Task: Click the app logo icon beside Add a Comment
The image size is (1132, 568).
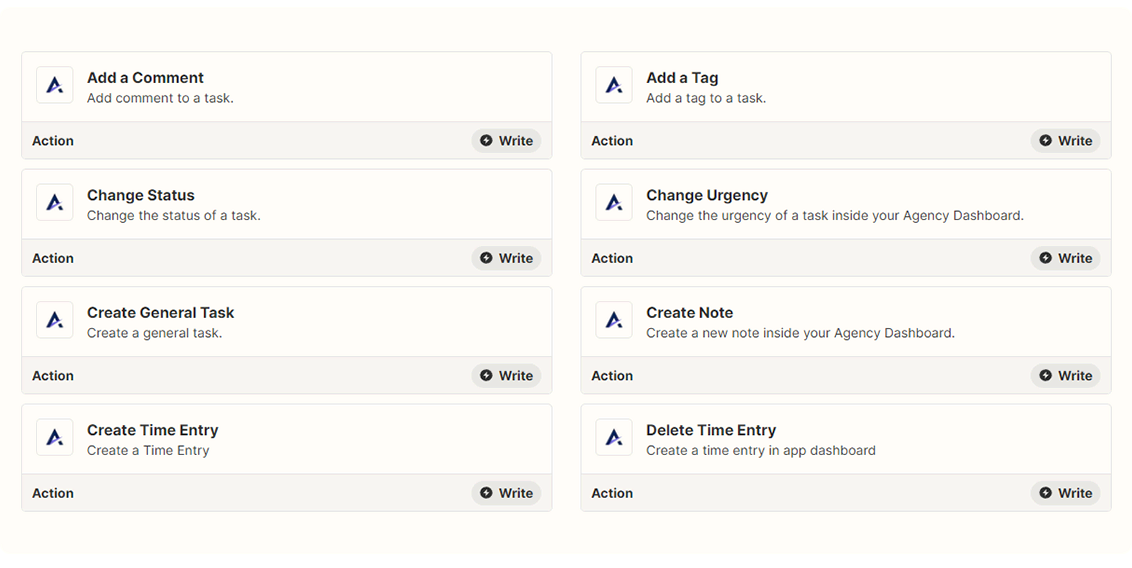Action: (55, 86)
